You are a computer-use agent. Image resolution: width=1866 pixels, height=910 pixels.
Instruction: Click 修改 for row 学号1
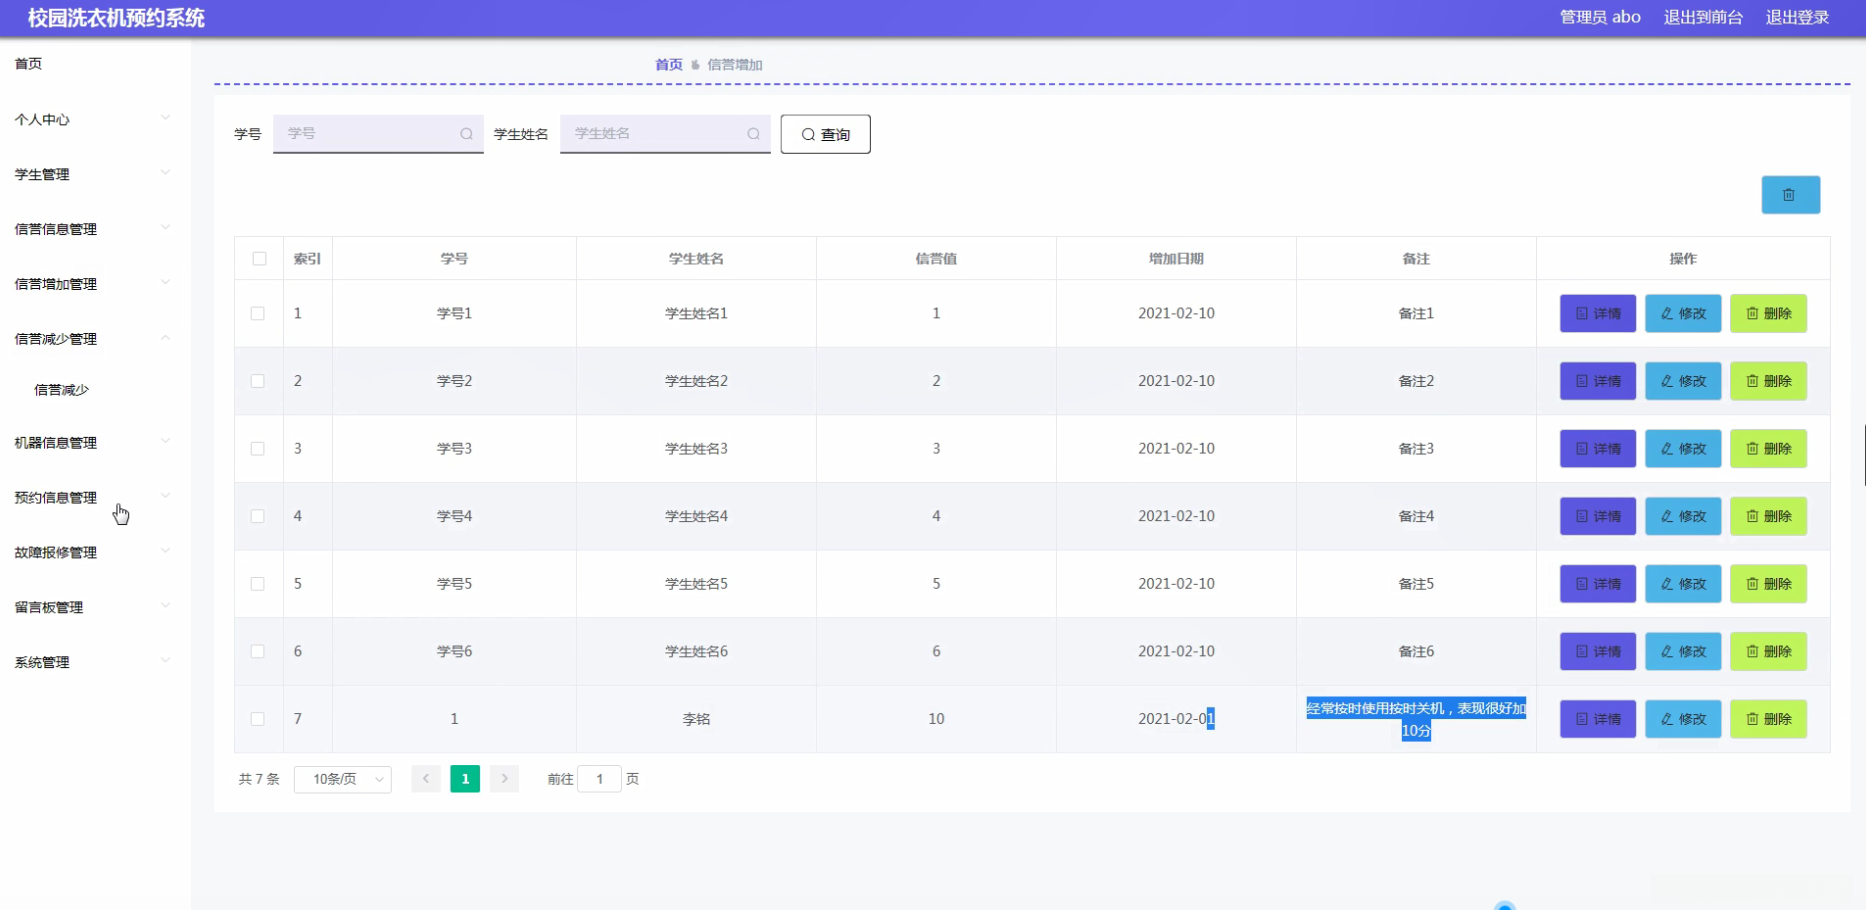coord(1683,313)
